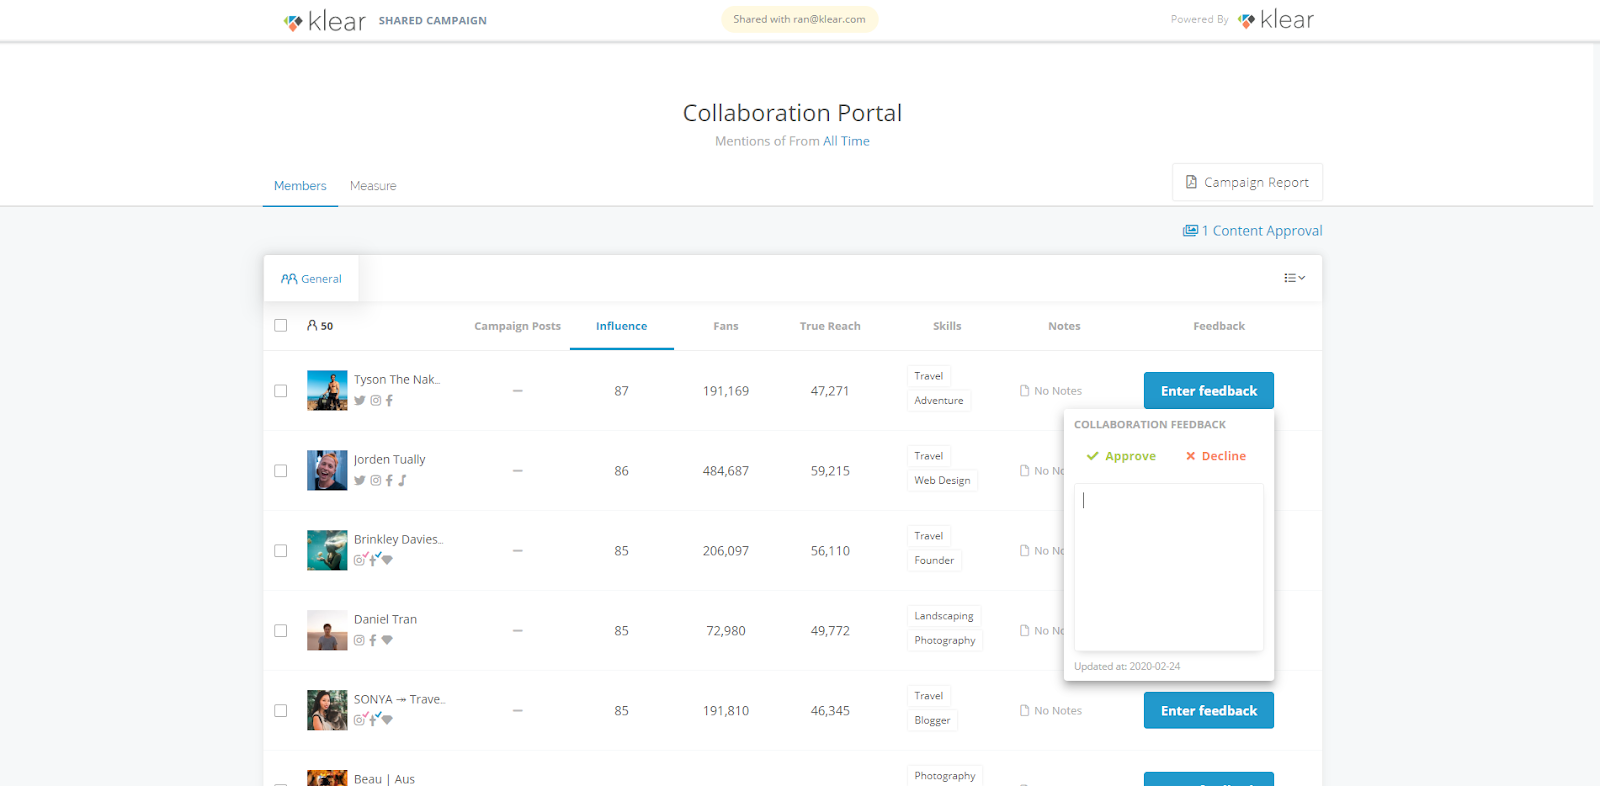
Task: Open the 1 Content Approval link
Action: (x=1252, y=231)
